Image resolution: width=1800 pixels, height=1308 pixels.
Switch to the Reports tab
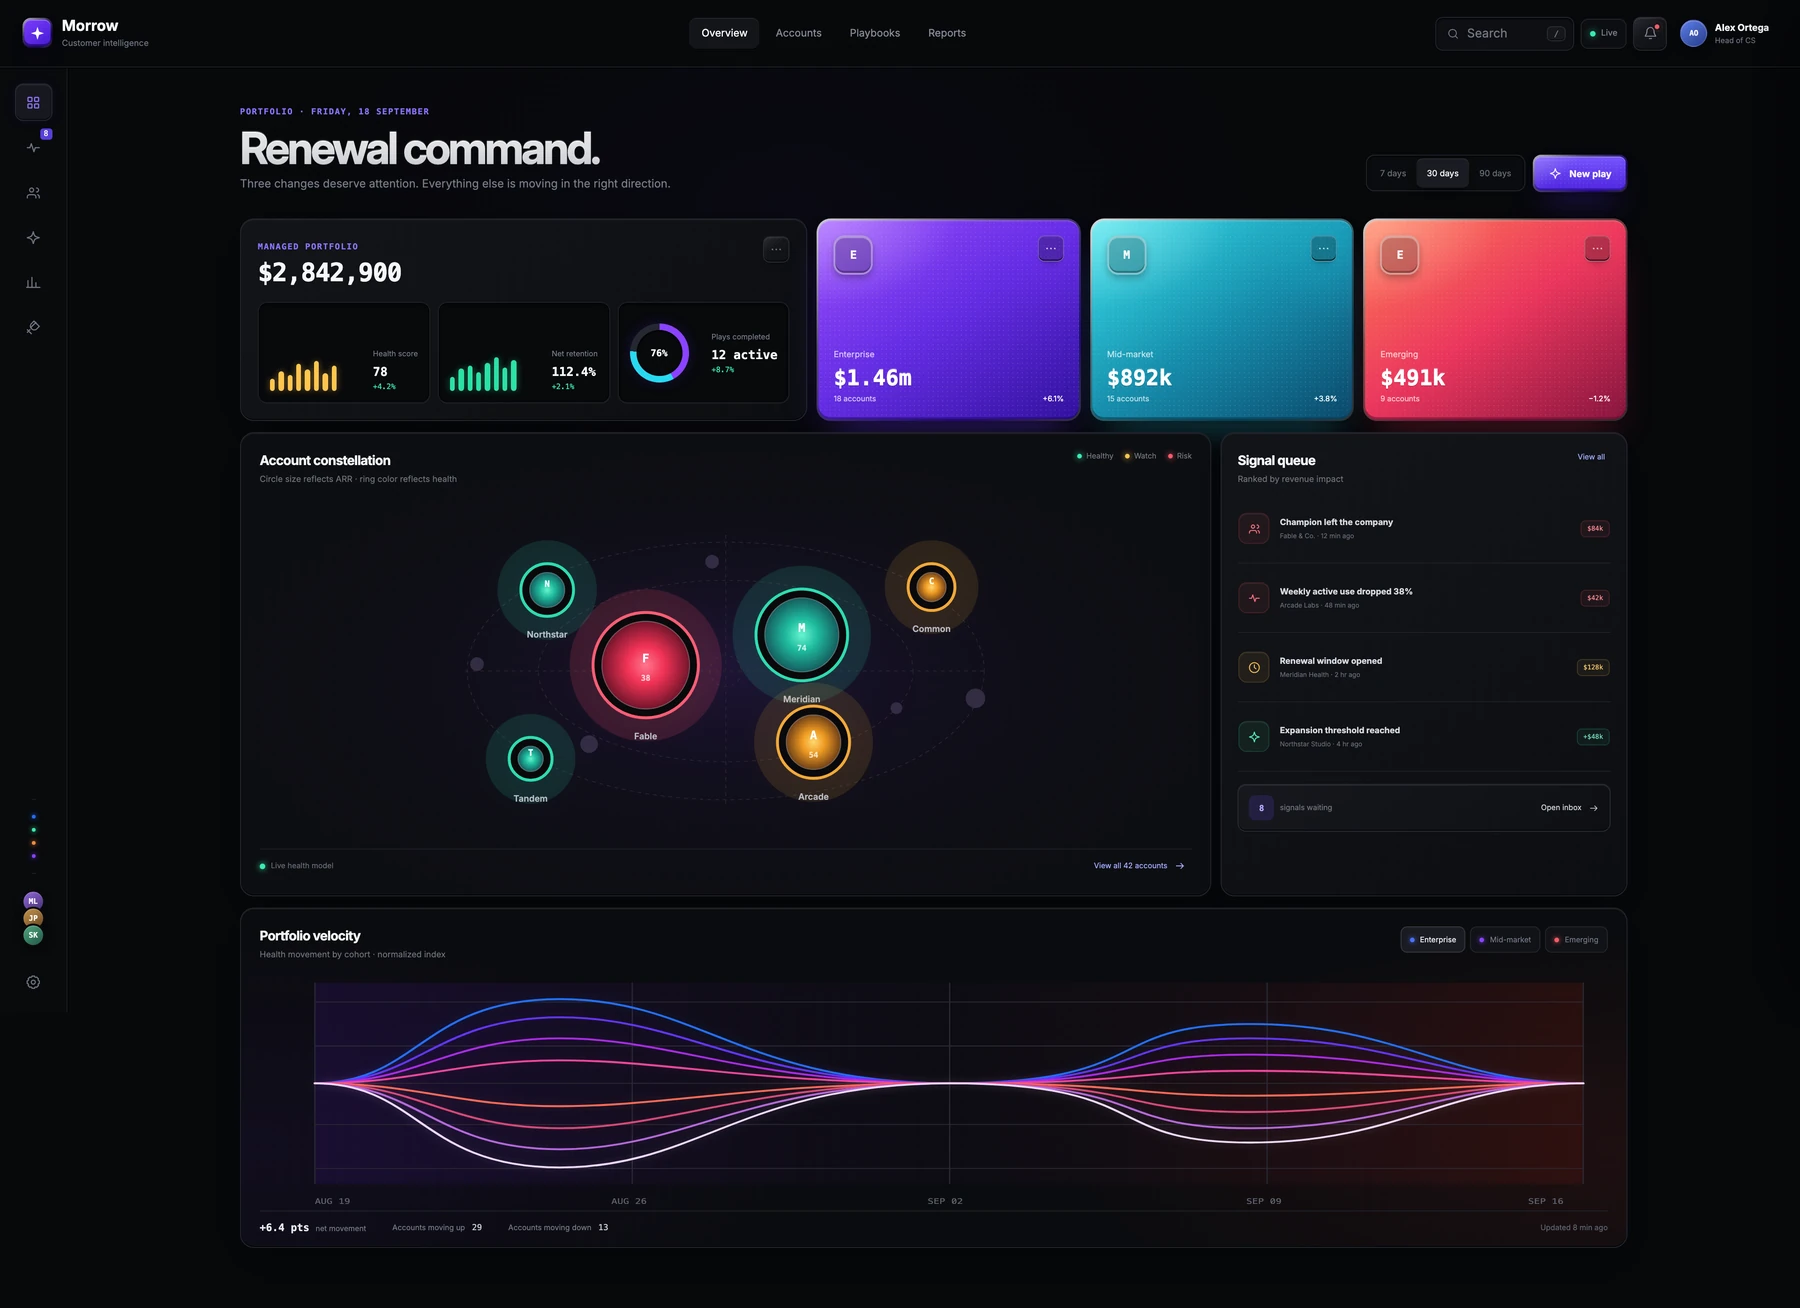tap(947, 33)
